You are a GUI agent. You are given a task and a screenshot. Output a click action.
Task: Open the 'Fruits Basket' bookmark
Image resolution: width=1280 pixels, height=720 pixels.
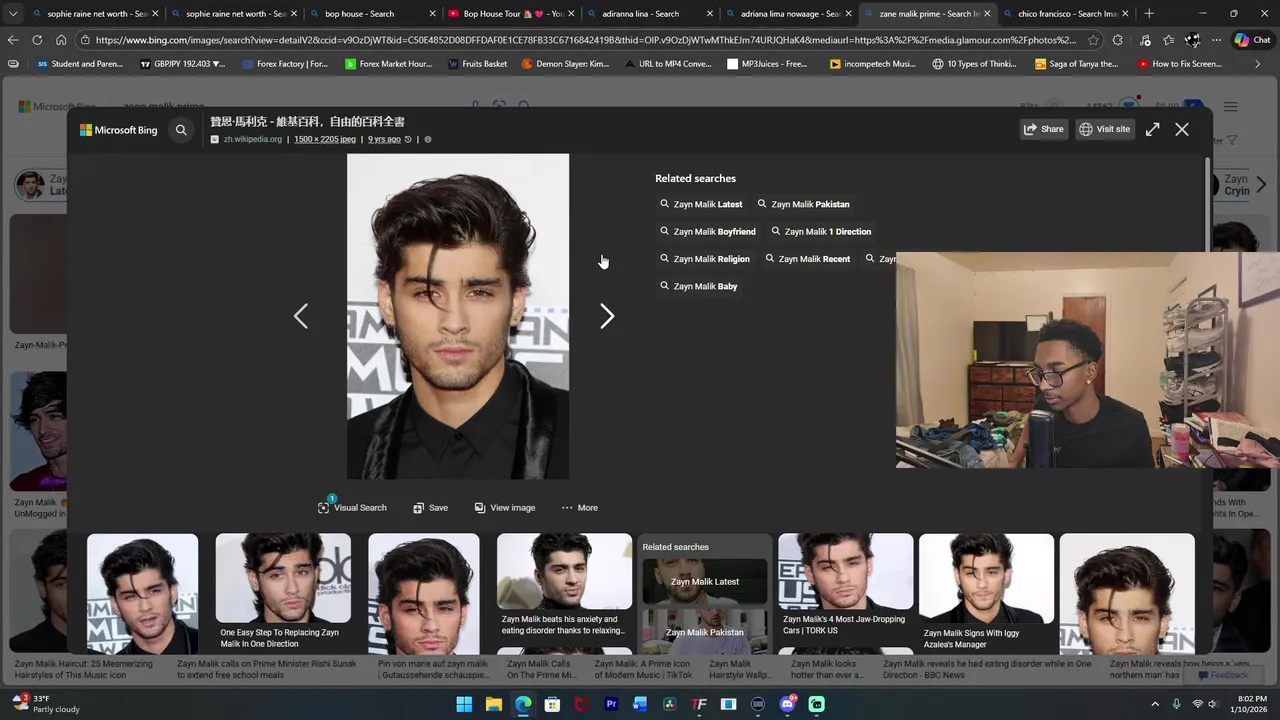click(x=478, y=64)
